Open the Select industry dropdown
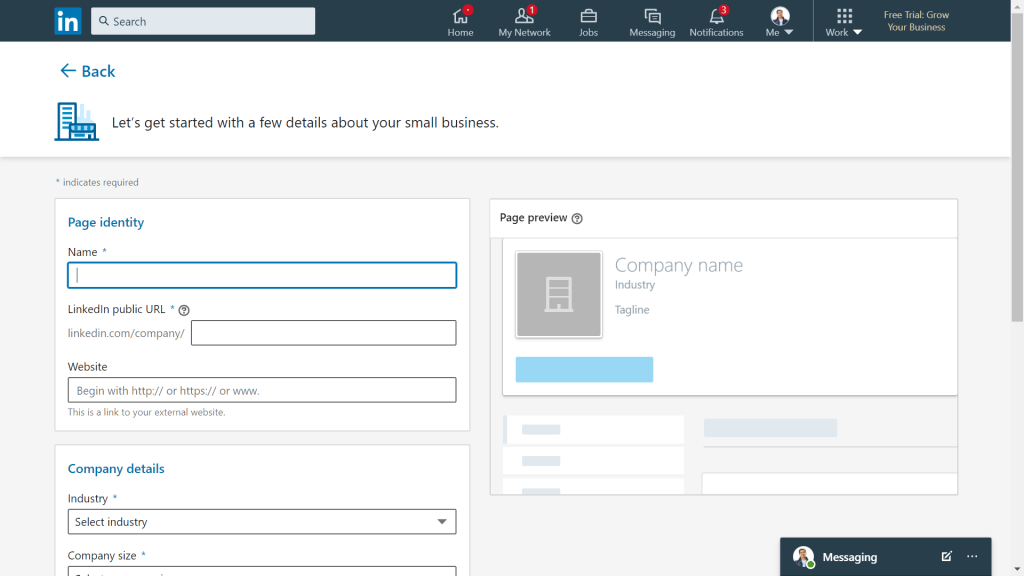The height and width of the screenshot is (576, 1024). point(262,522)
